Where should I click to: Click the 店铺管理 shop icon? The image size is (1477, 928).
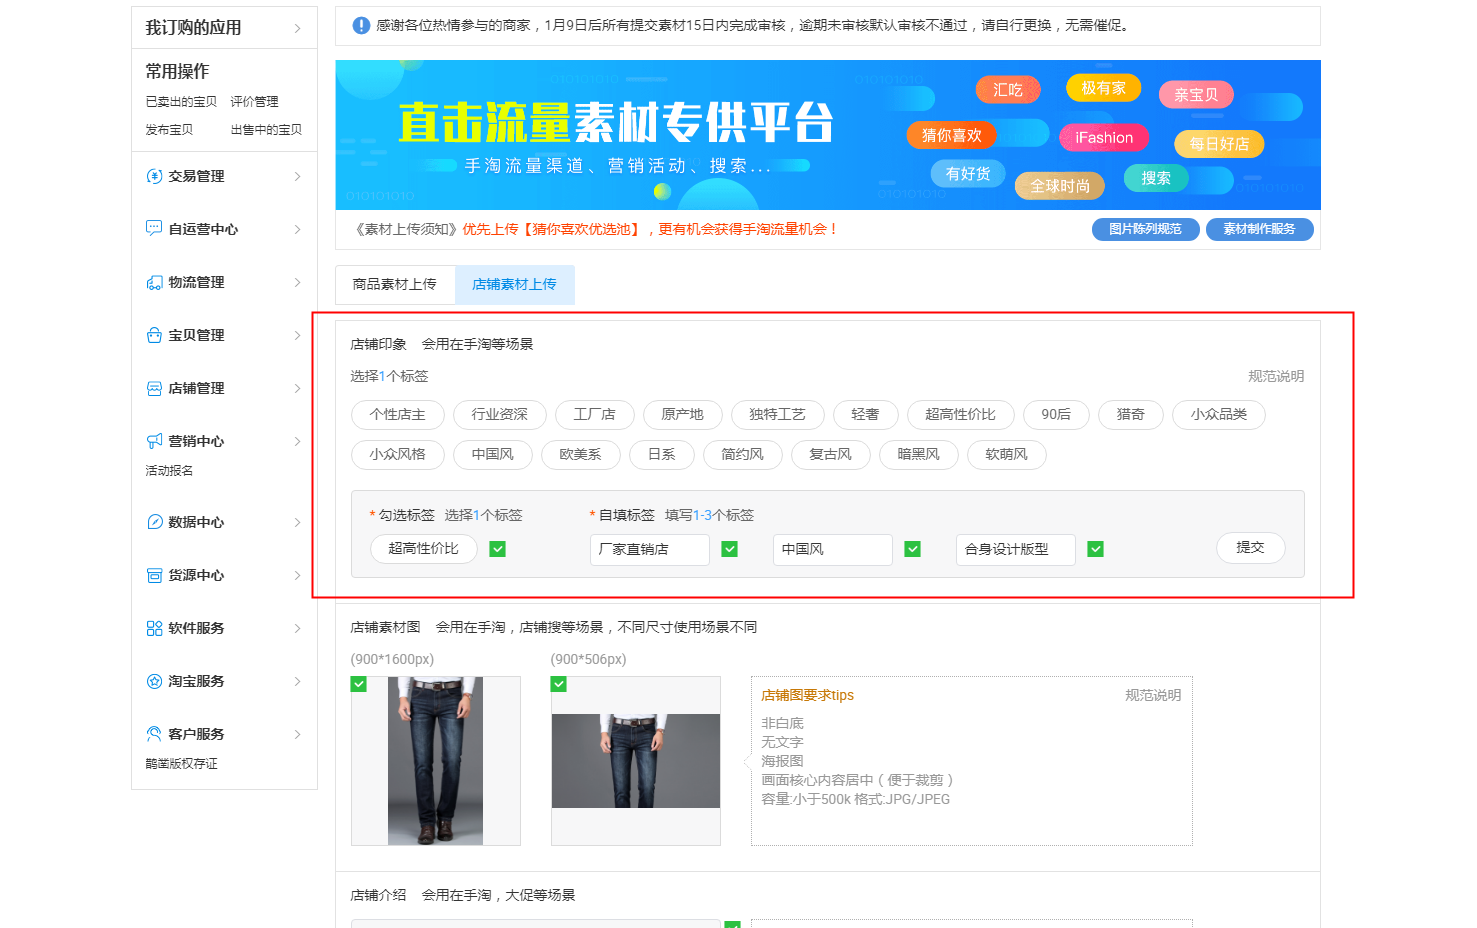(154, 388)
